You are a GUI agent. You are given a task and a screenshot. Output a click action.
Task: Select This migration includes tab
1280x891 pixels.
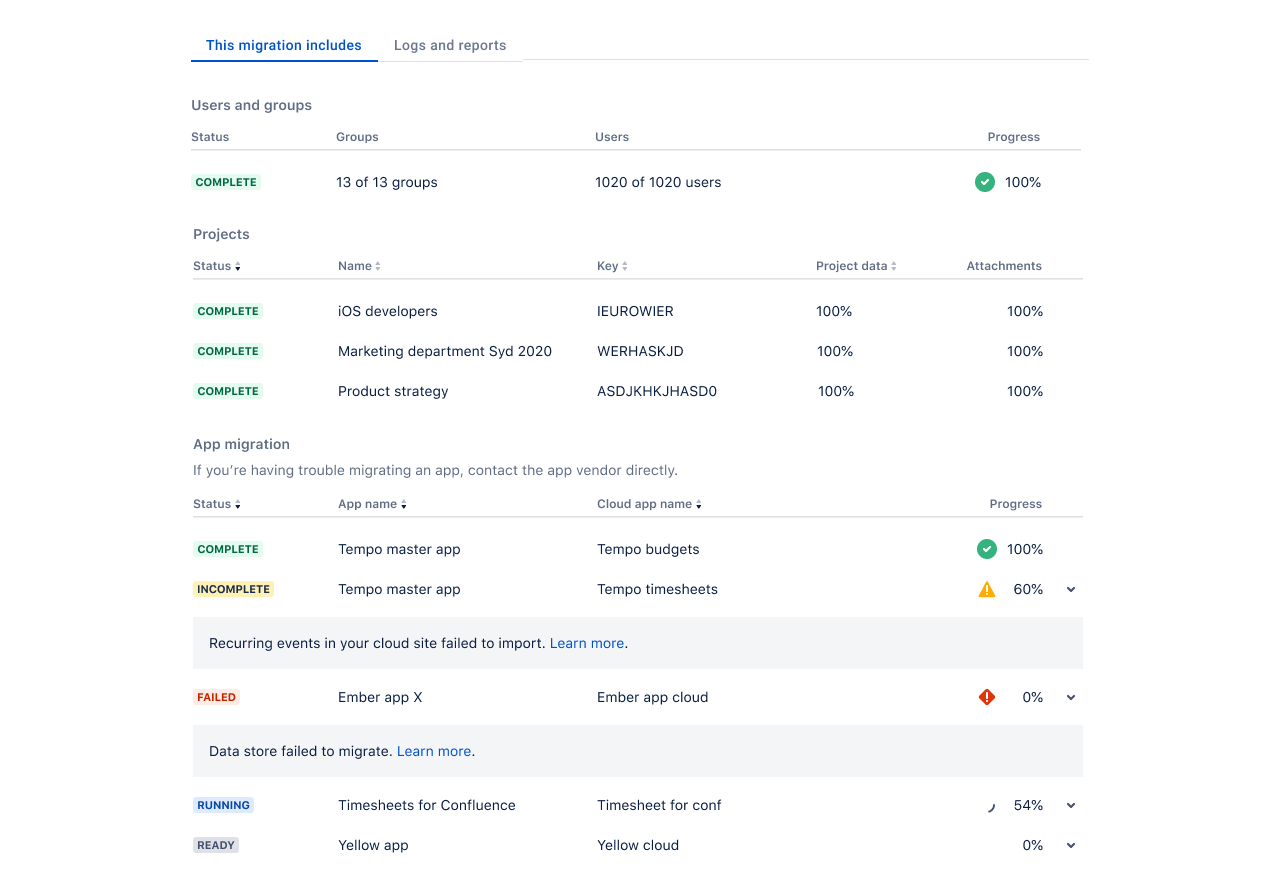click(284, 45)
